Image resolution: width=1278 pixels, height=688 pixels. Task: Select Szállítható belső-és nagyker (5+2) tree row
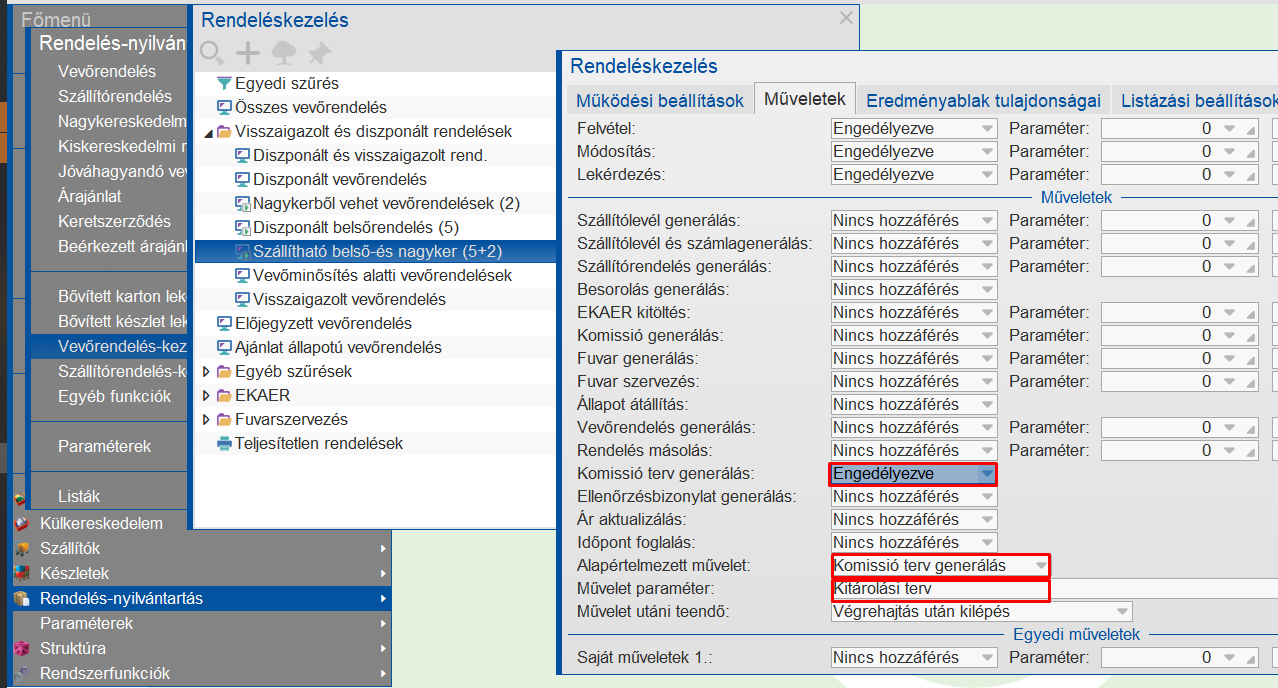click(375, 251)
